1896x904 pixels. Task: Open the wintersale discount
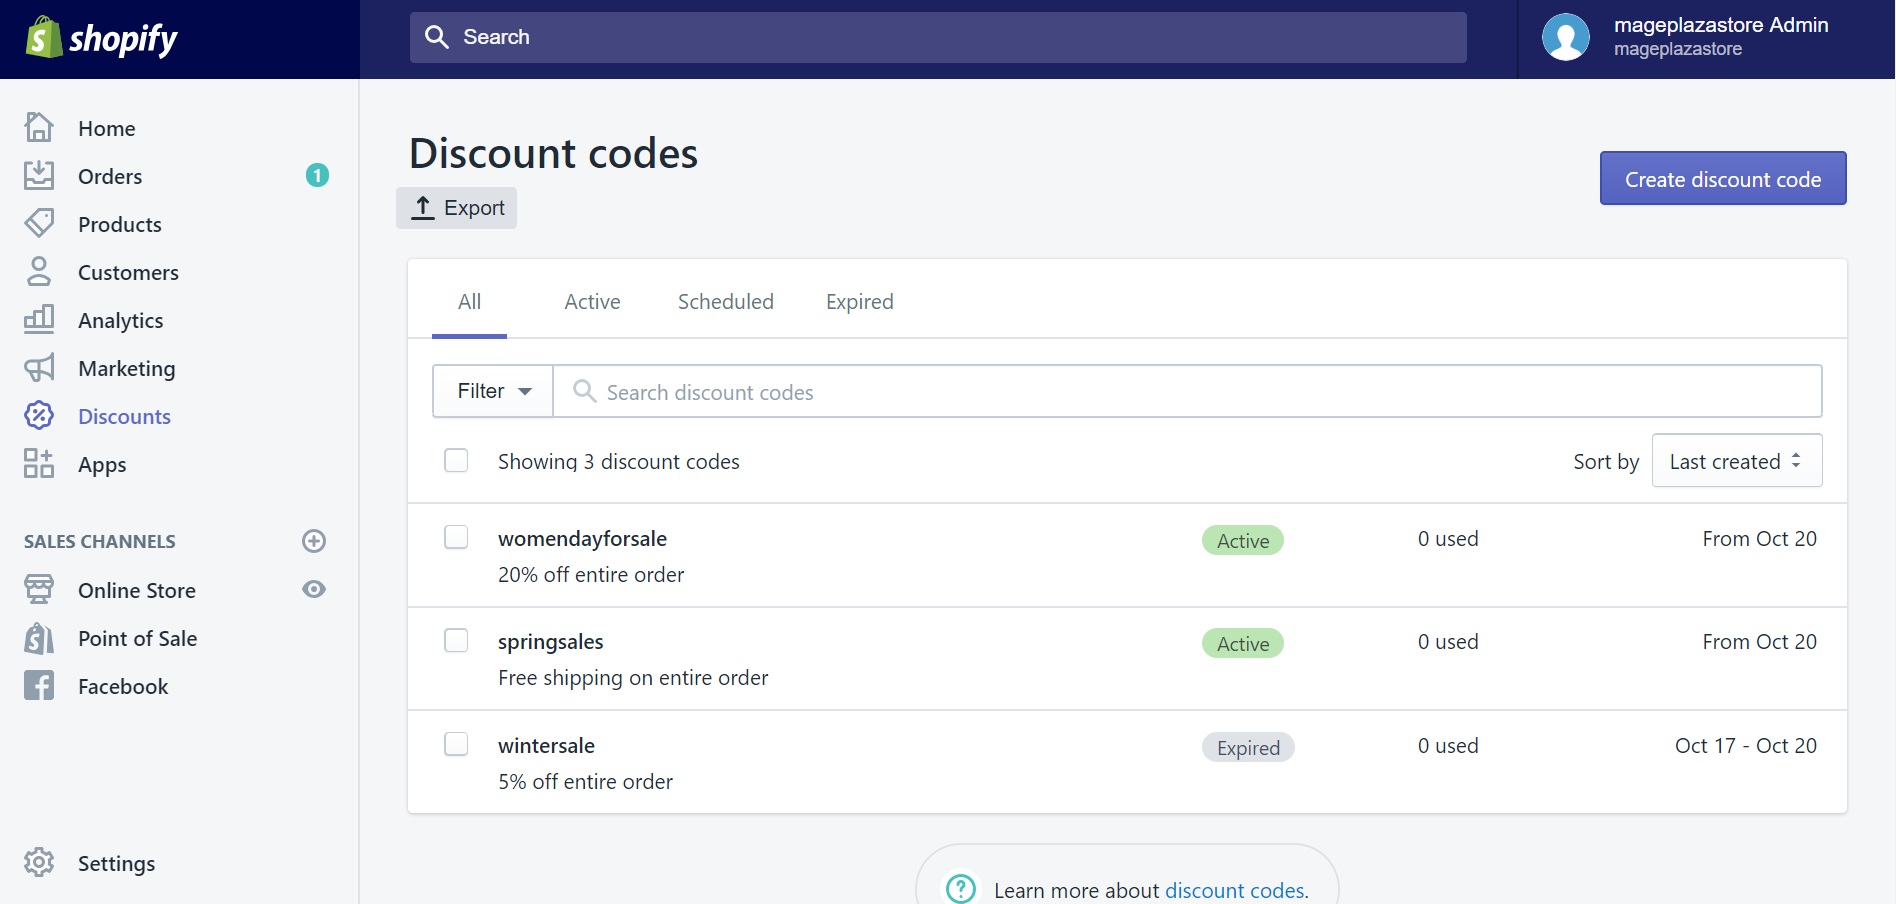click(x=546, y=745)
